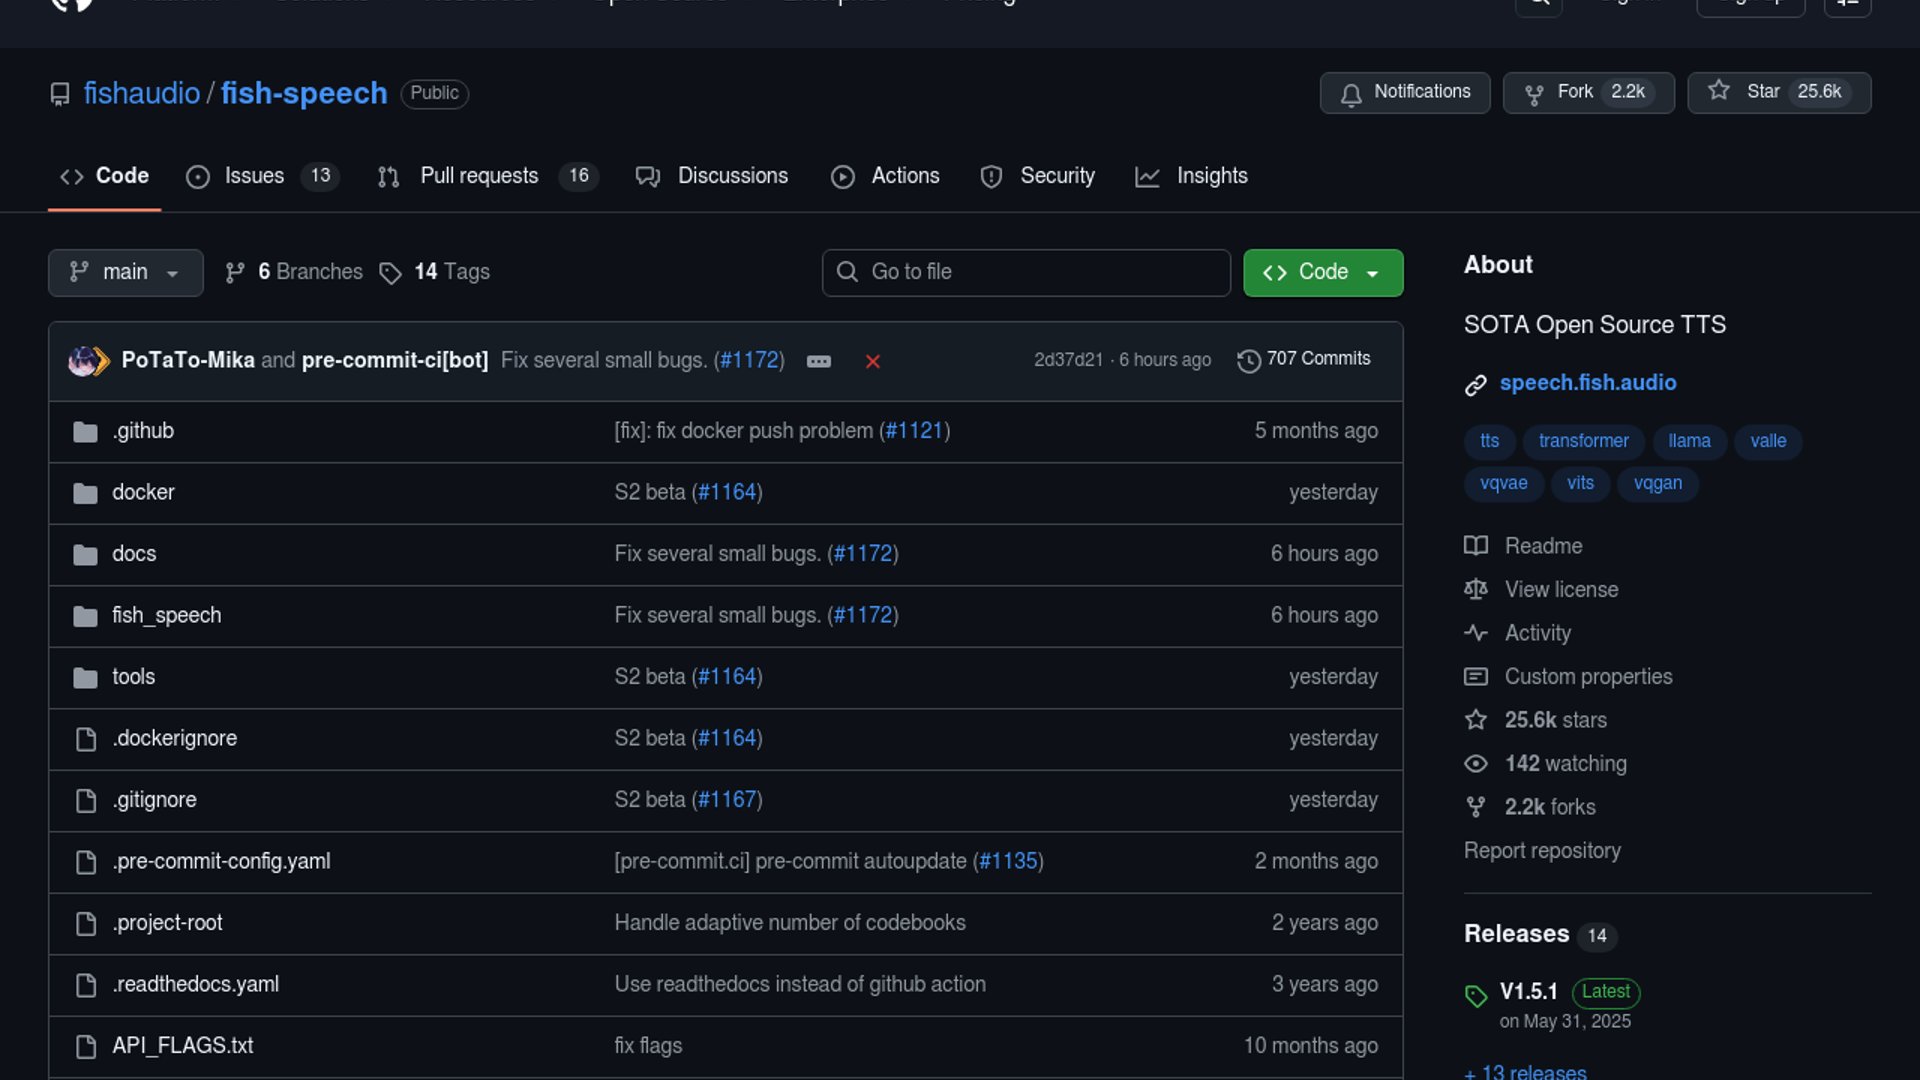The image size is (1920, 1080).
Task: Click the 142 watching eye icon
Action: point(1476,764)
